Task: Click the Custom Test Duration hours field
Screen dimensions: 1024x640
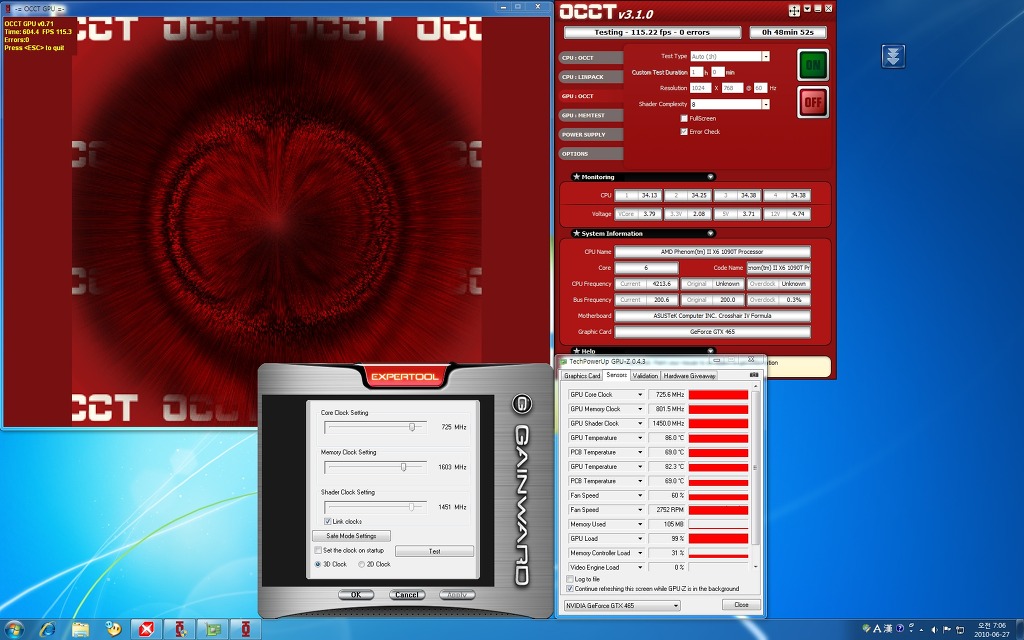Action: [696, 72]
